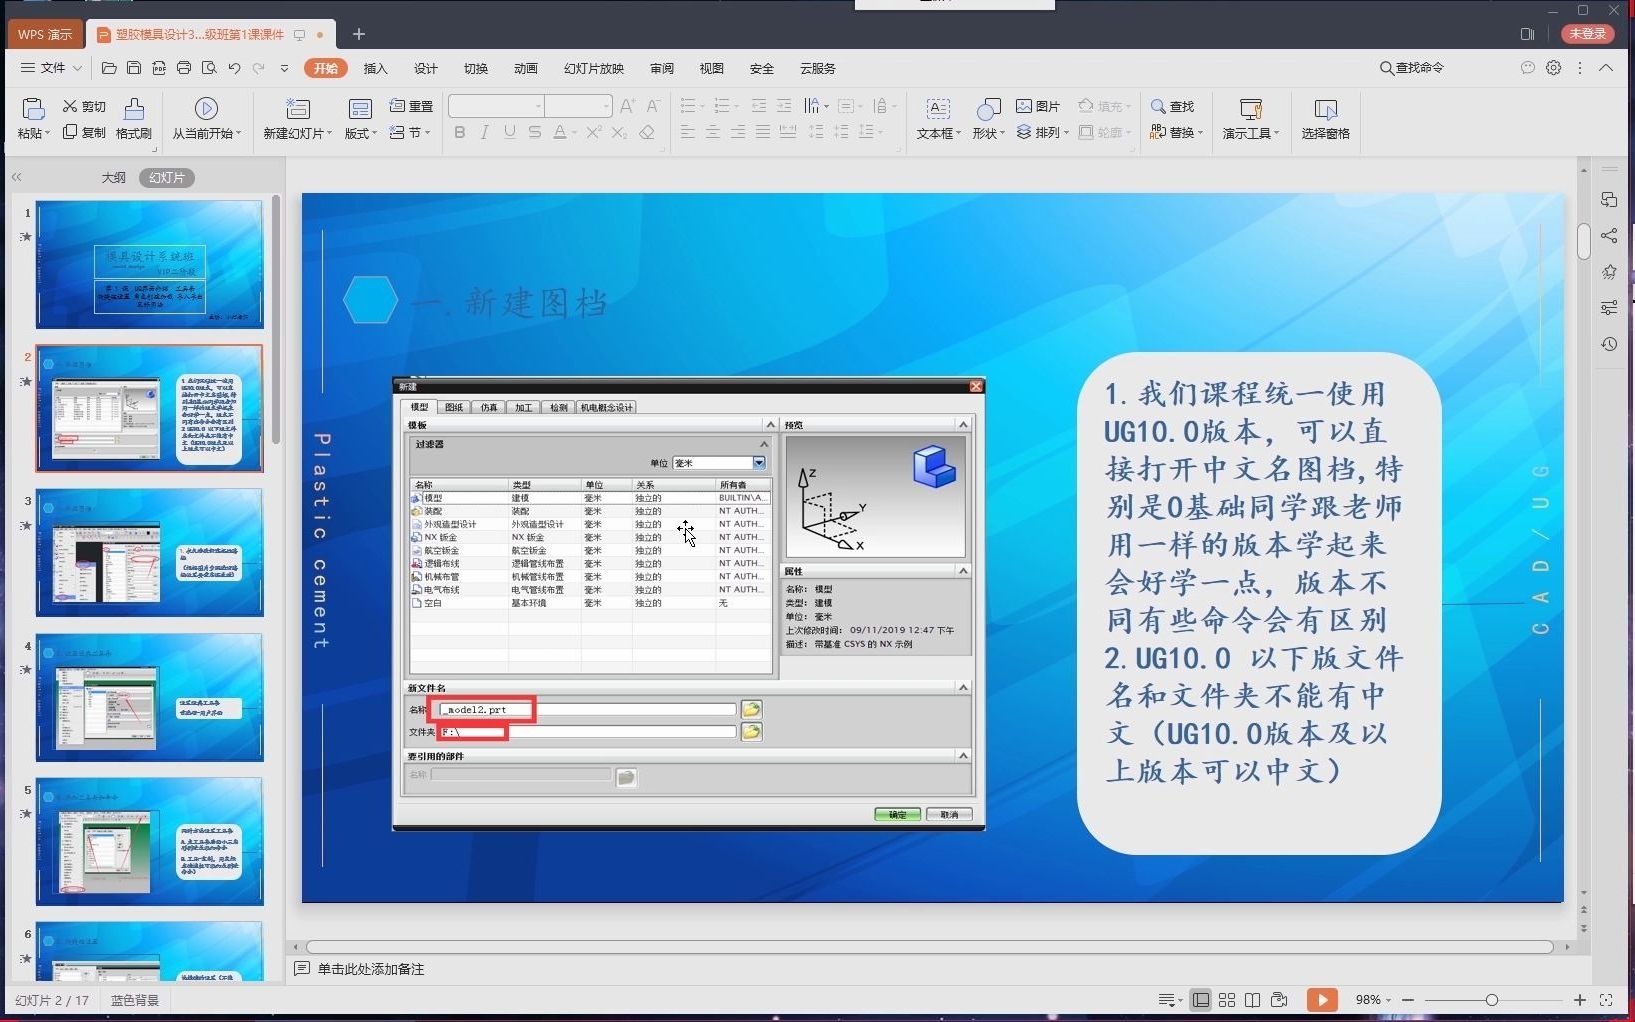
Task: Open Presentation Tools (演示工具)
Action: point(1250,118)
